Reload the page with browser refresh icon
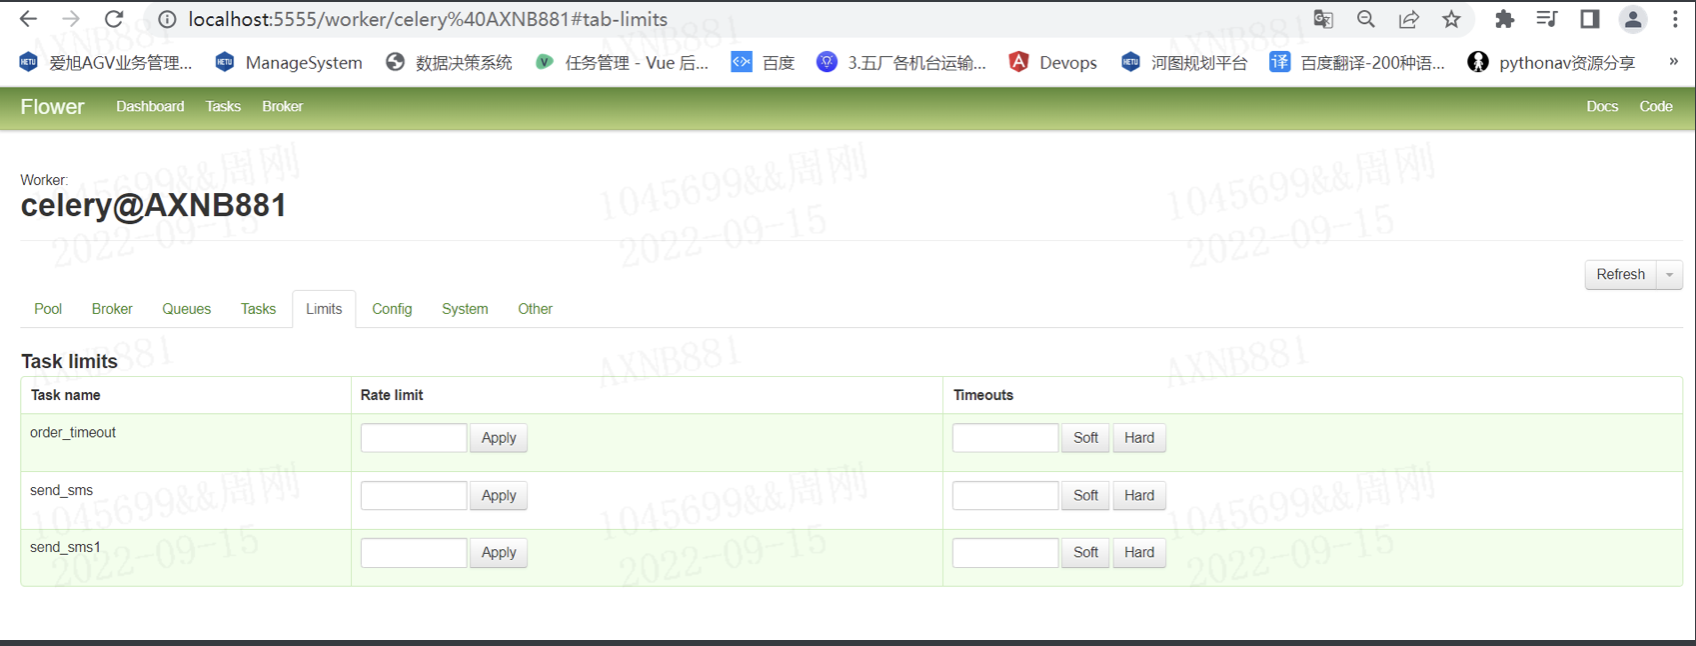 114,19
